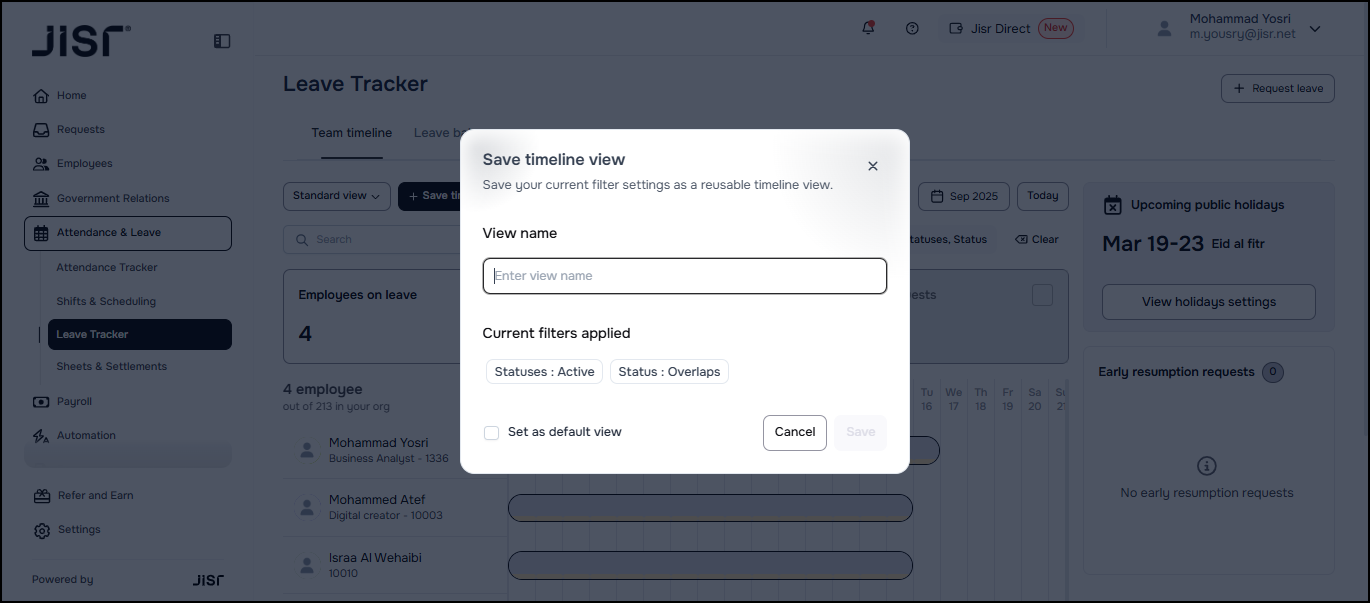Tick the checkbox on requests card
This screenshot has width=1370, height=603.
pyautogui.click(x=1042, y=295)
